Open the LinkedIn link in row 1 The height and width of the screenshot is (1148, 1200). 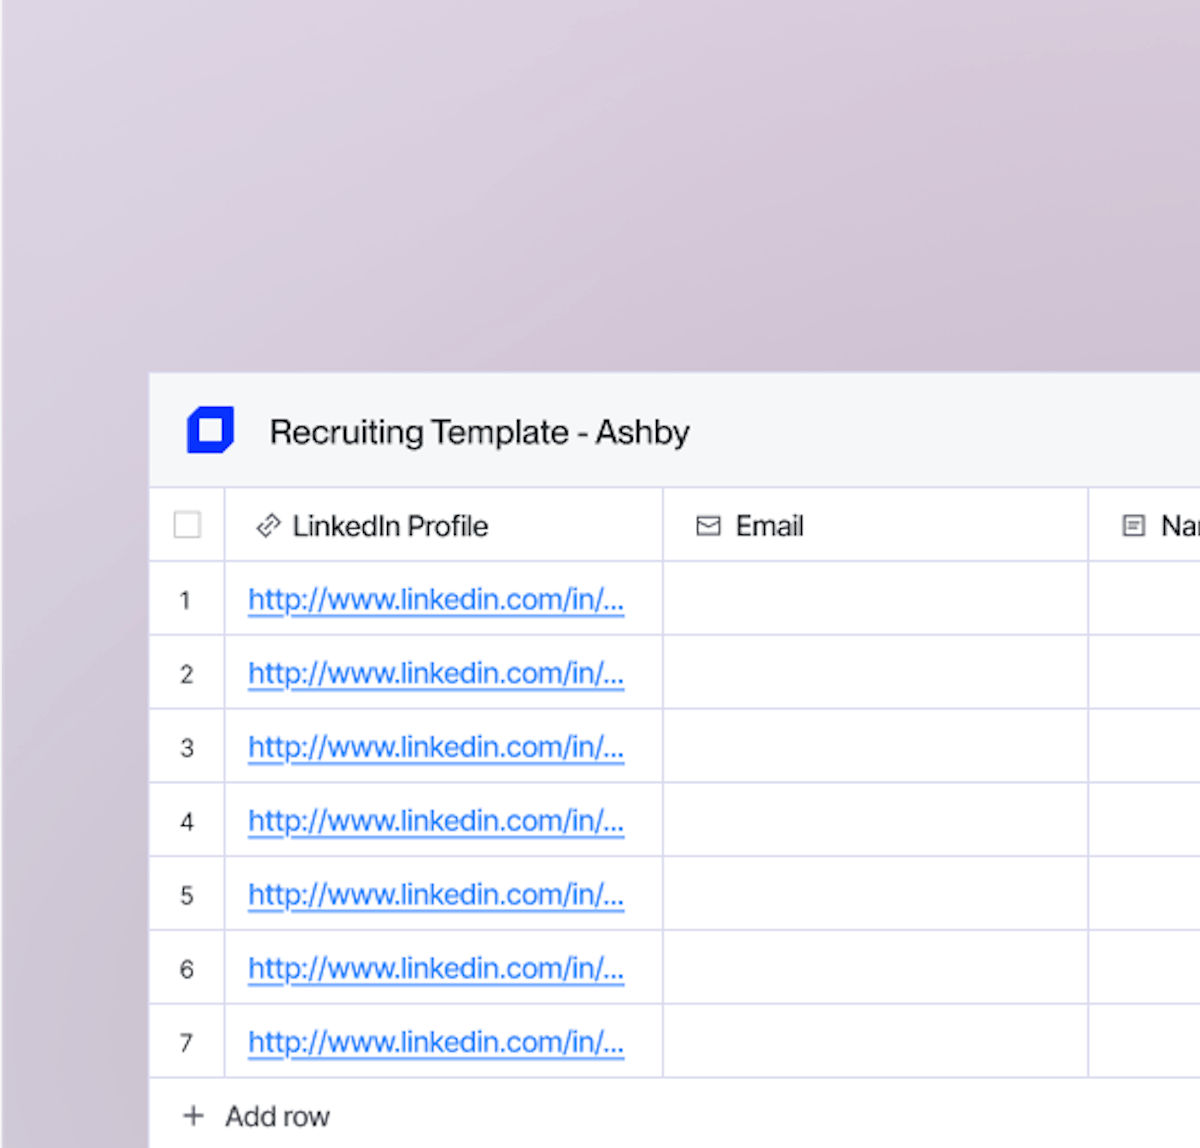click(x=436, y=600)
